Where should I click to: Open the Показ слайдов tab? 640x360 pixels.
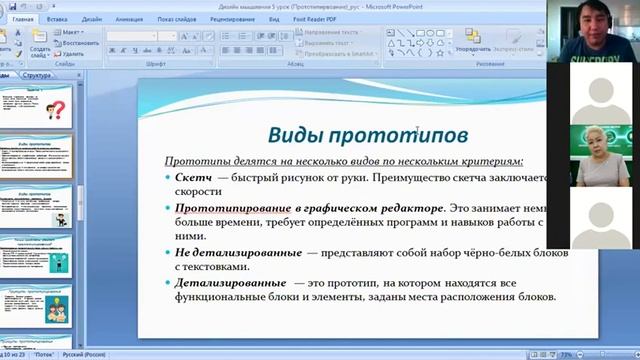[x=177, y=19]
